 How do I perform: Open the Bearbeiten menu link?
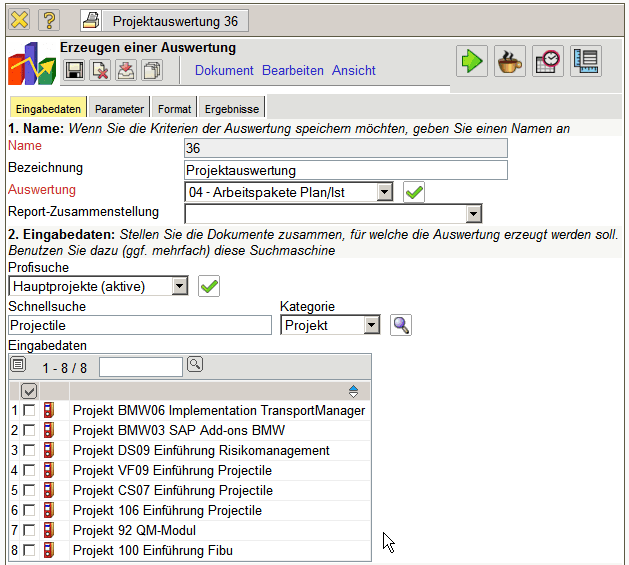click(293, 71)
